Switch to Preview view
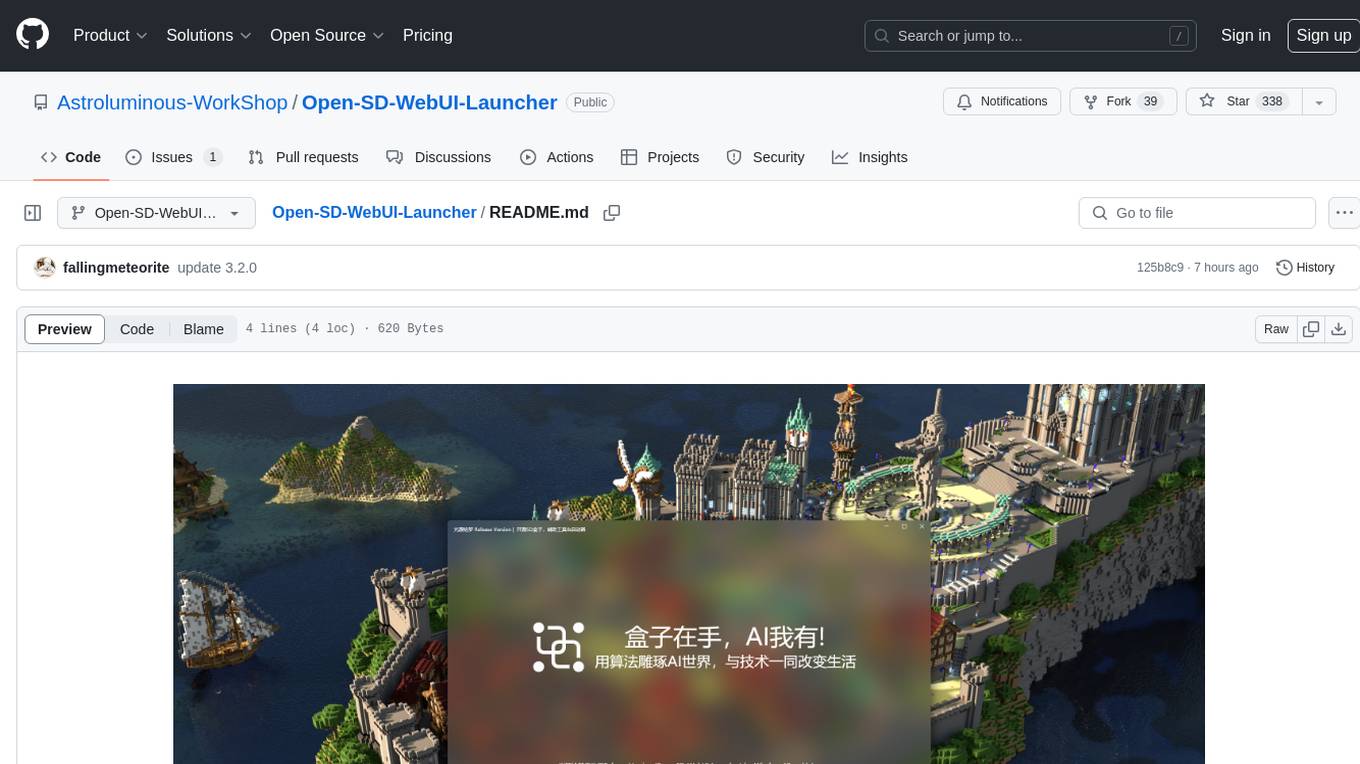 point(65,329)
